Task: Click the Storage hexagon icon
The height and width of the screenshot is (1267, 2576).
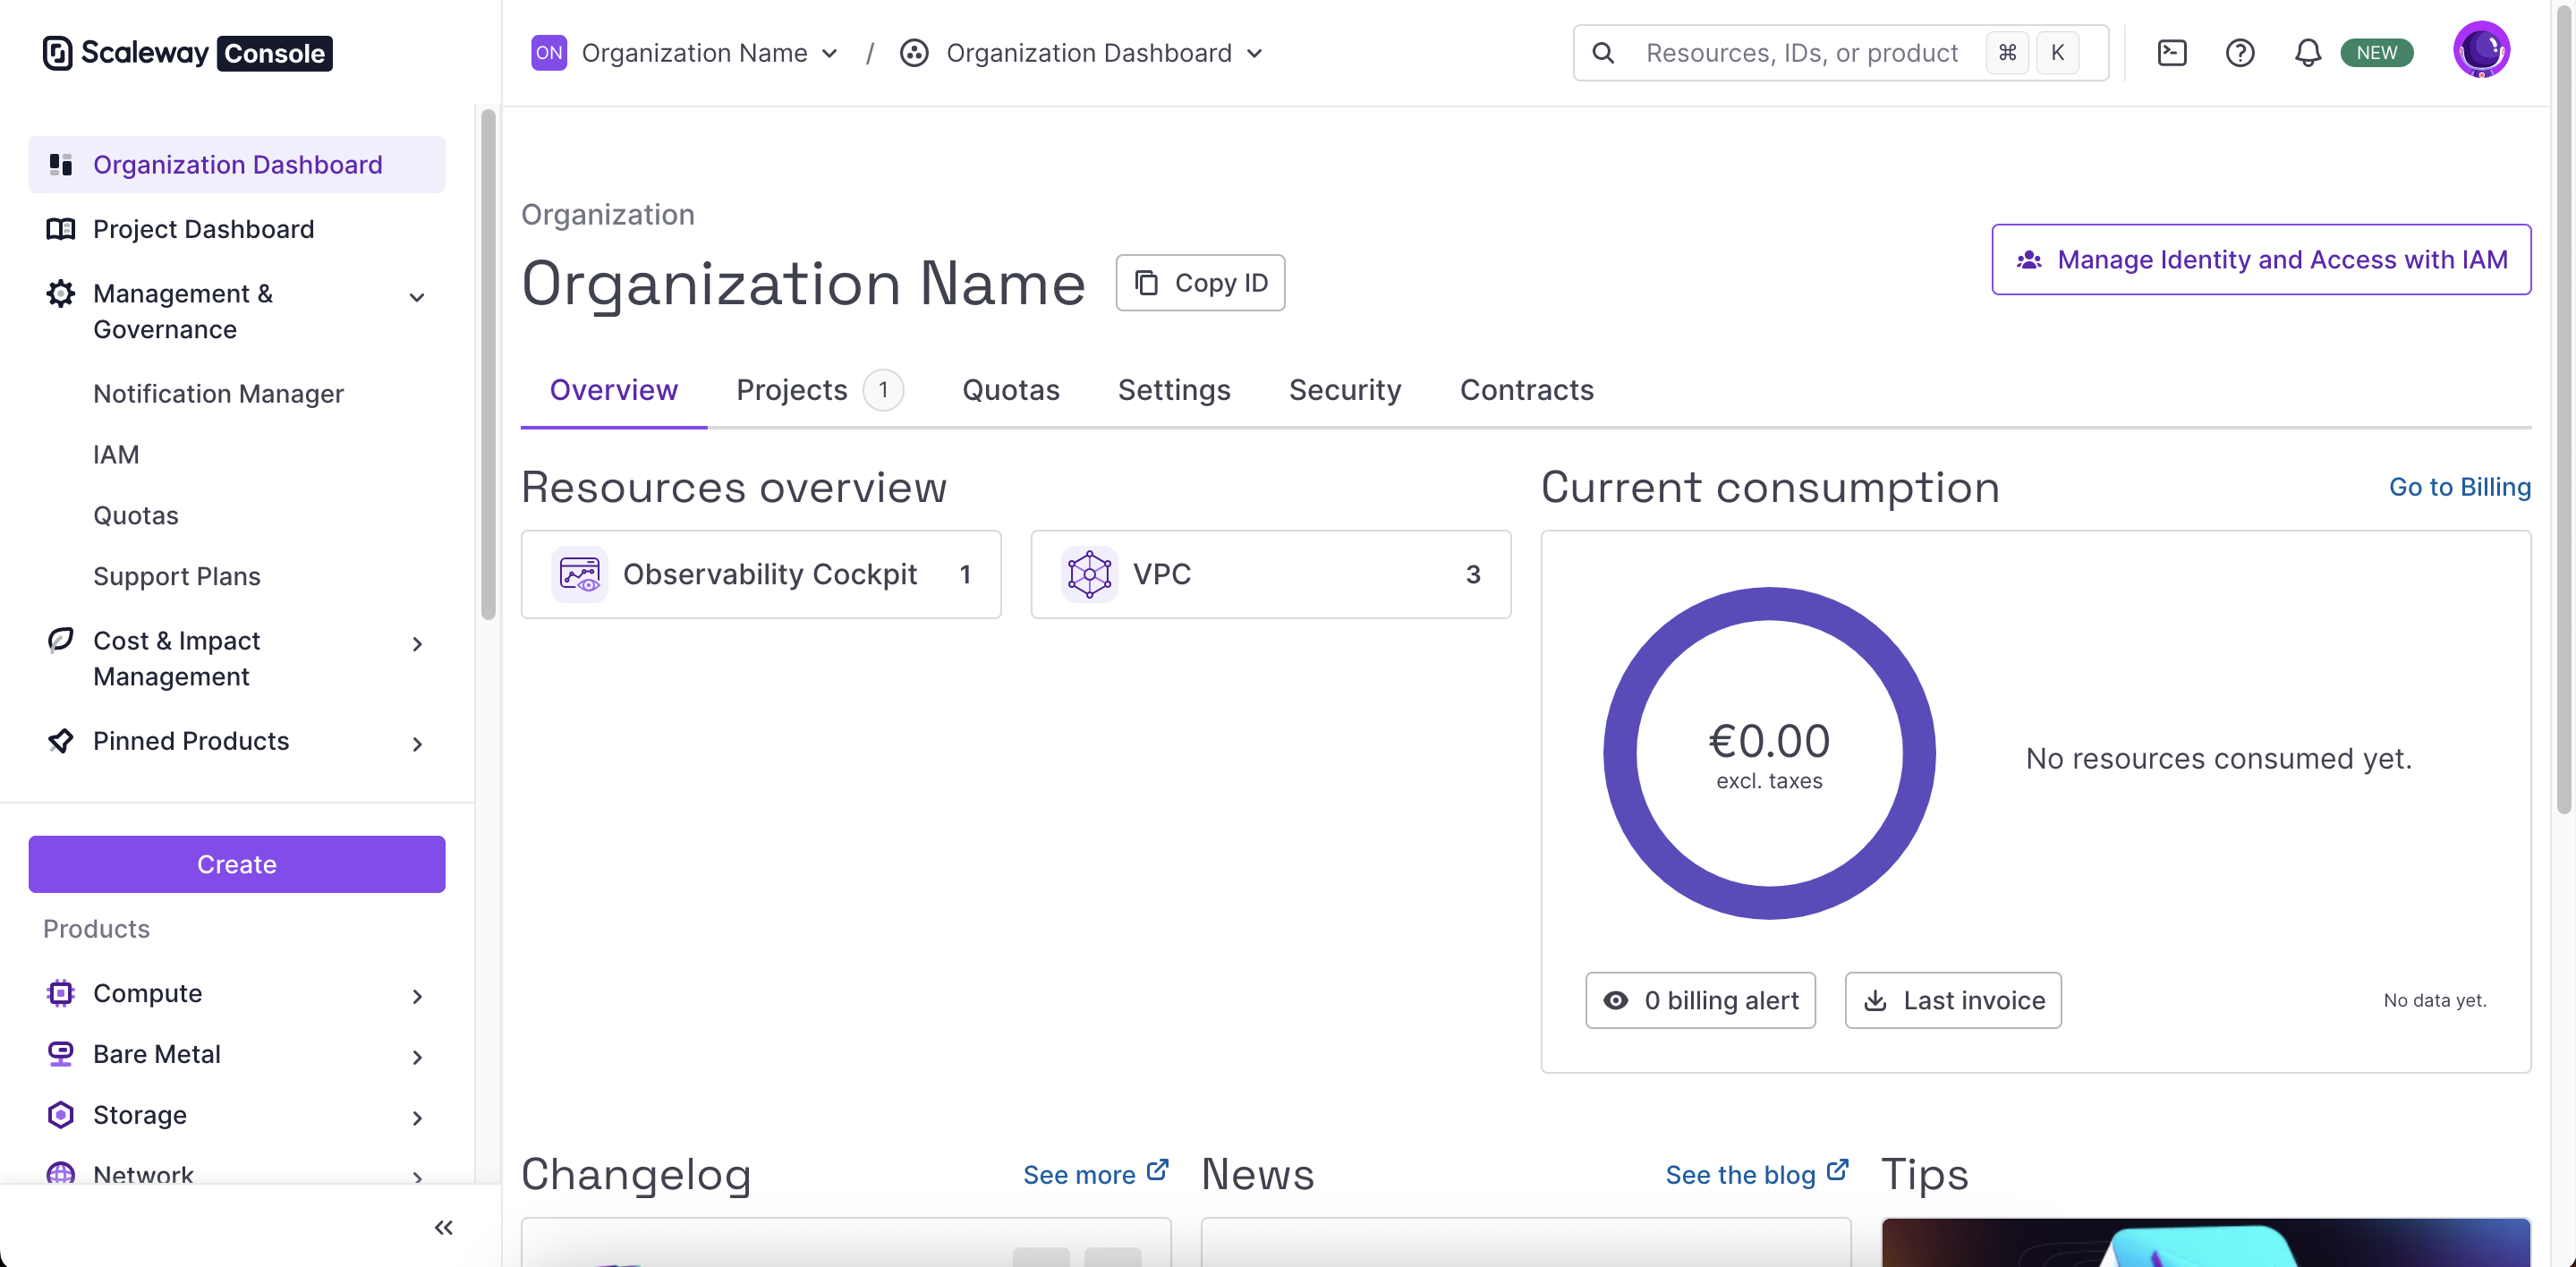Action: pyautogui.click(x=61, y=1115)
